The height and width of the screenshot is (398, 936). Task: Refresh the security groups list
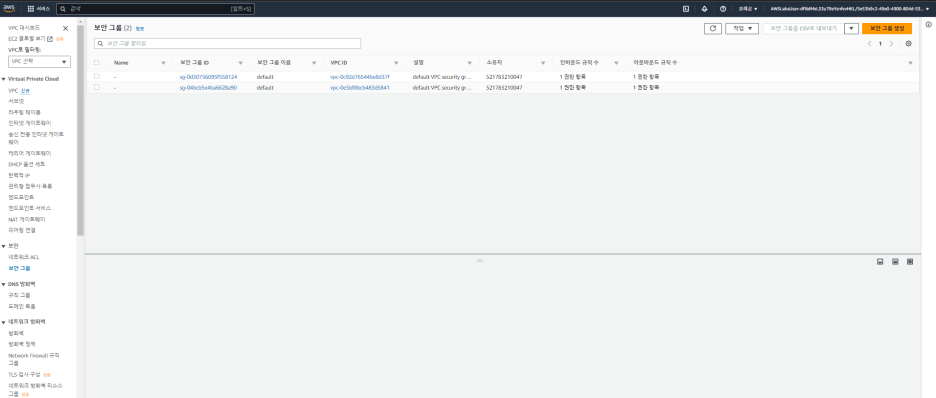tap(712, 28)
